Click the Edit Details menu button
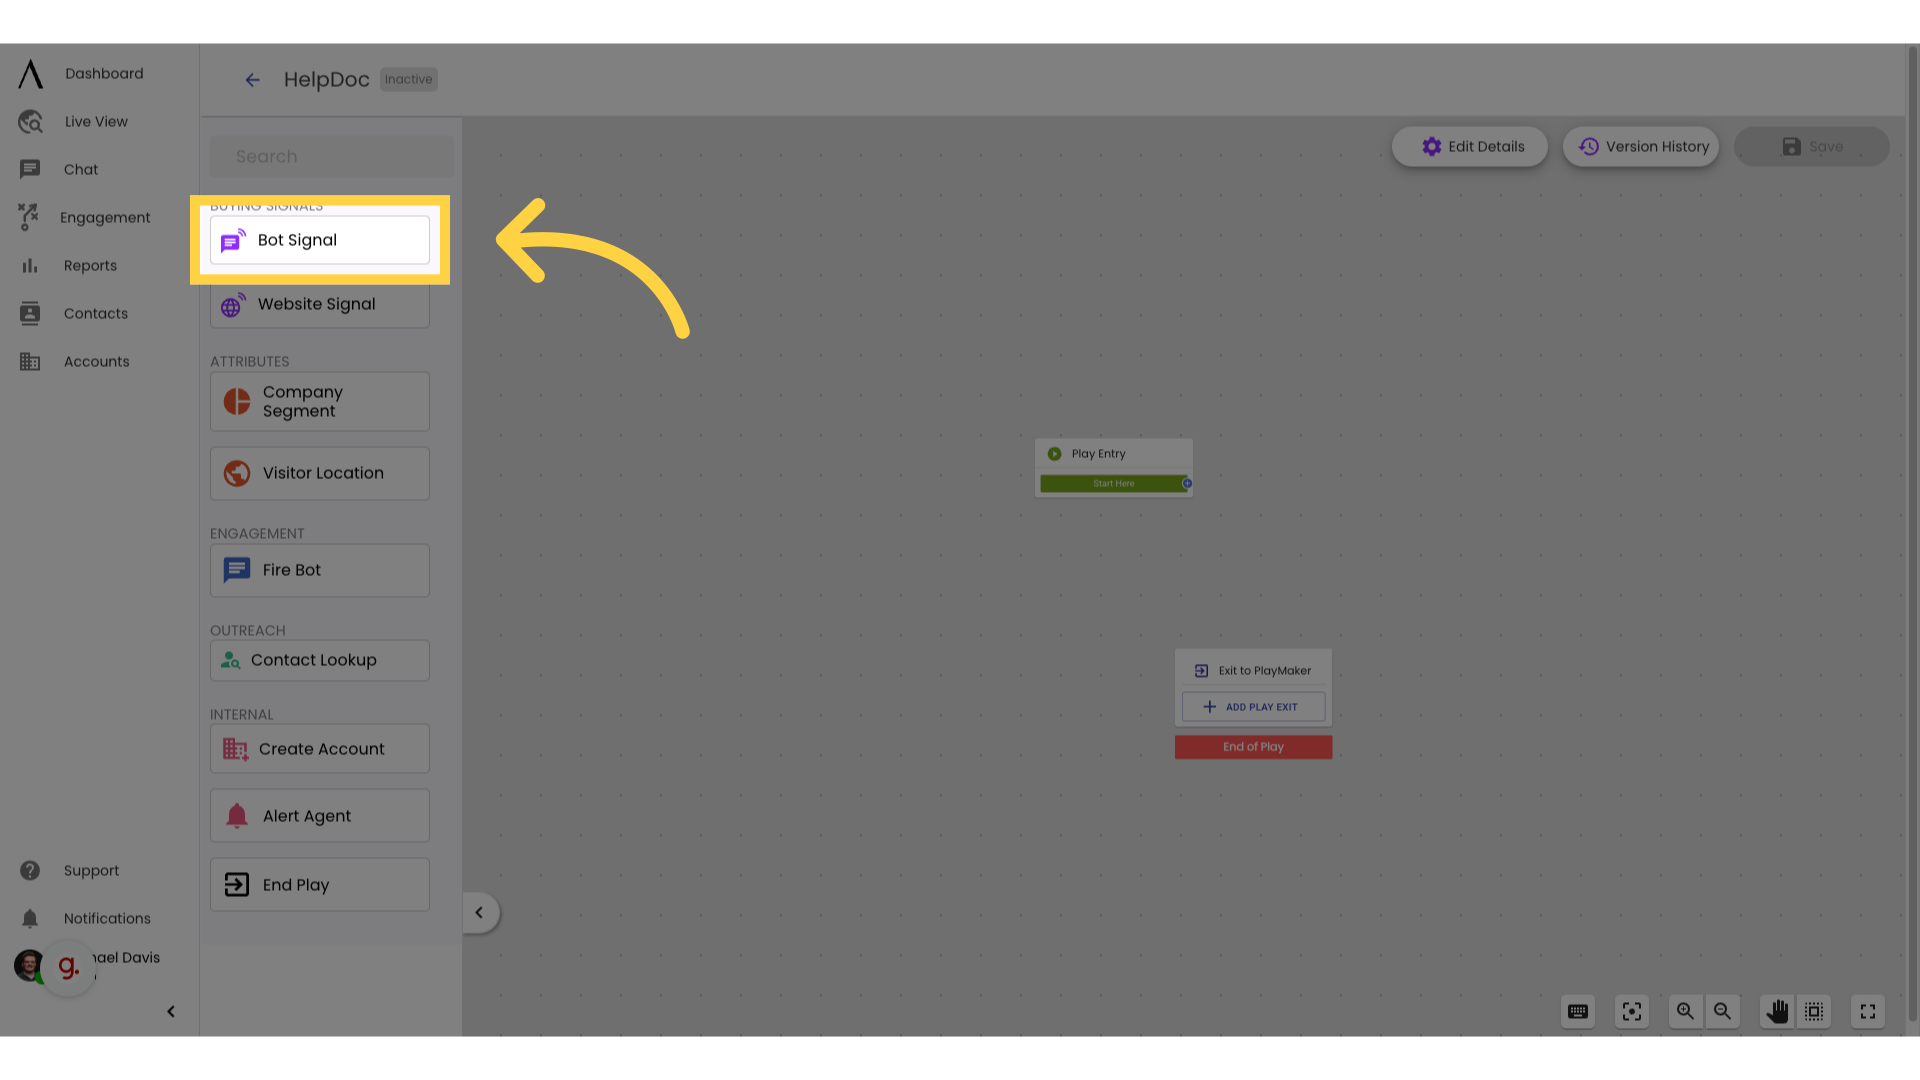 [1473, 146]
